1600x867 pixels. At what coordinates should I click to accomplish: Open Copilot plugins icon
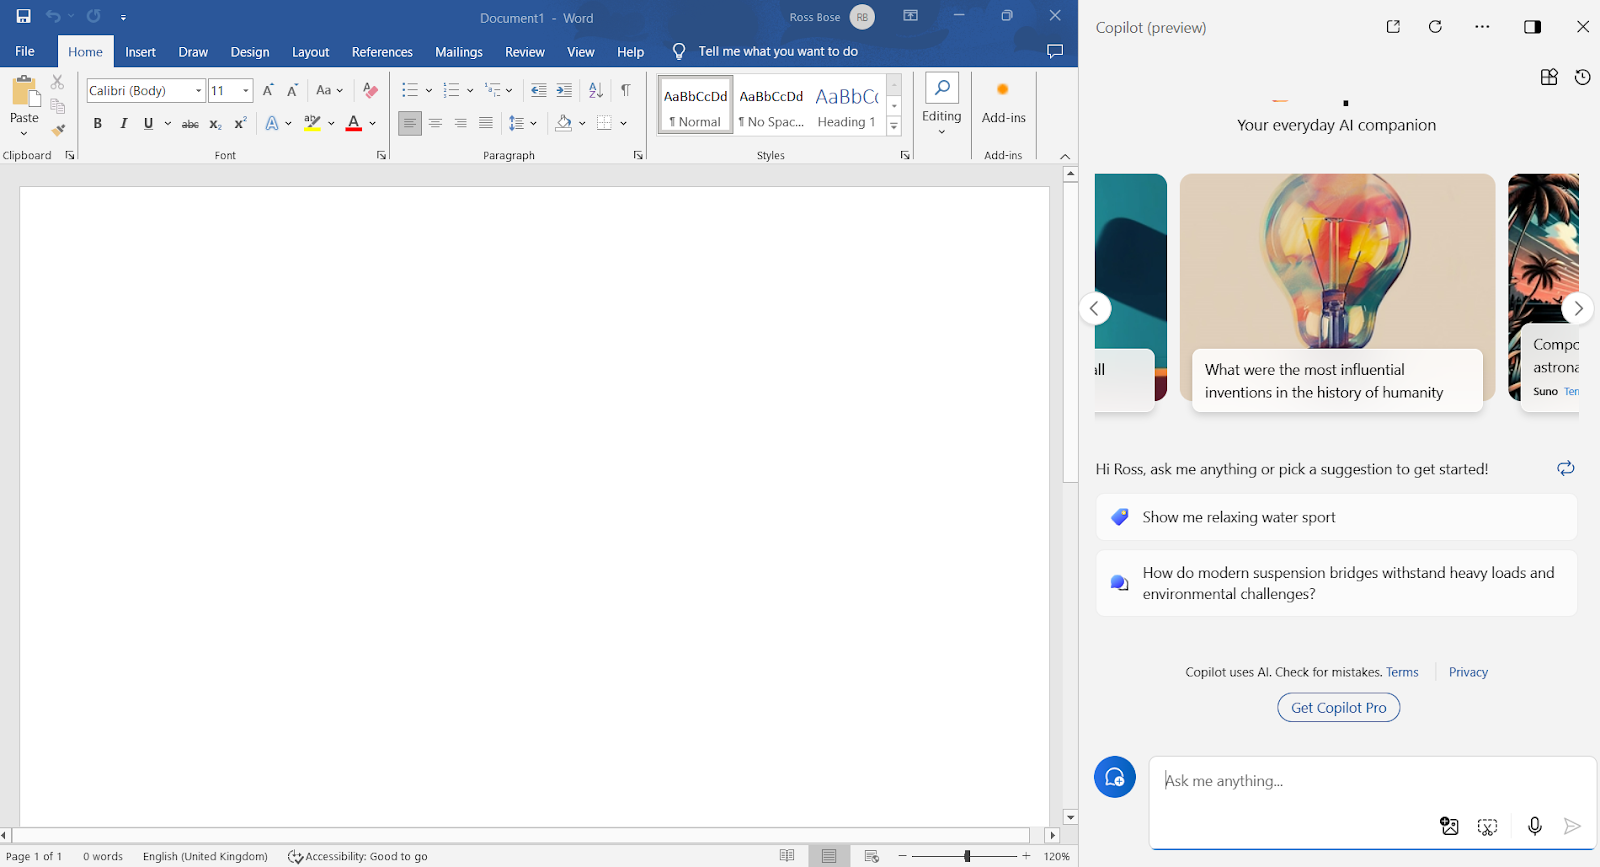pyautogui.click(x=1549, y=77)
